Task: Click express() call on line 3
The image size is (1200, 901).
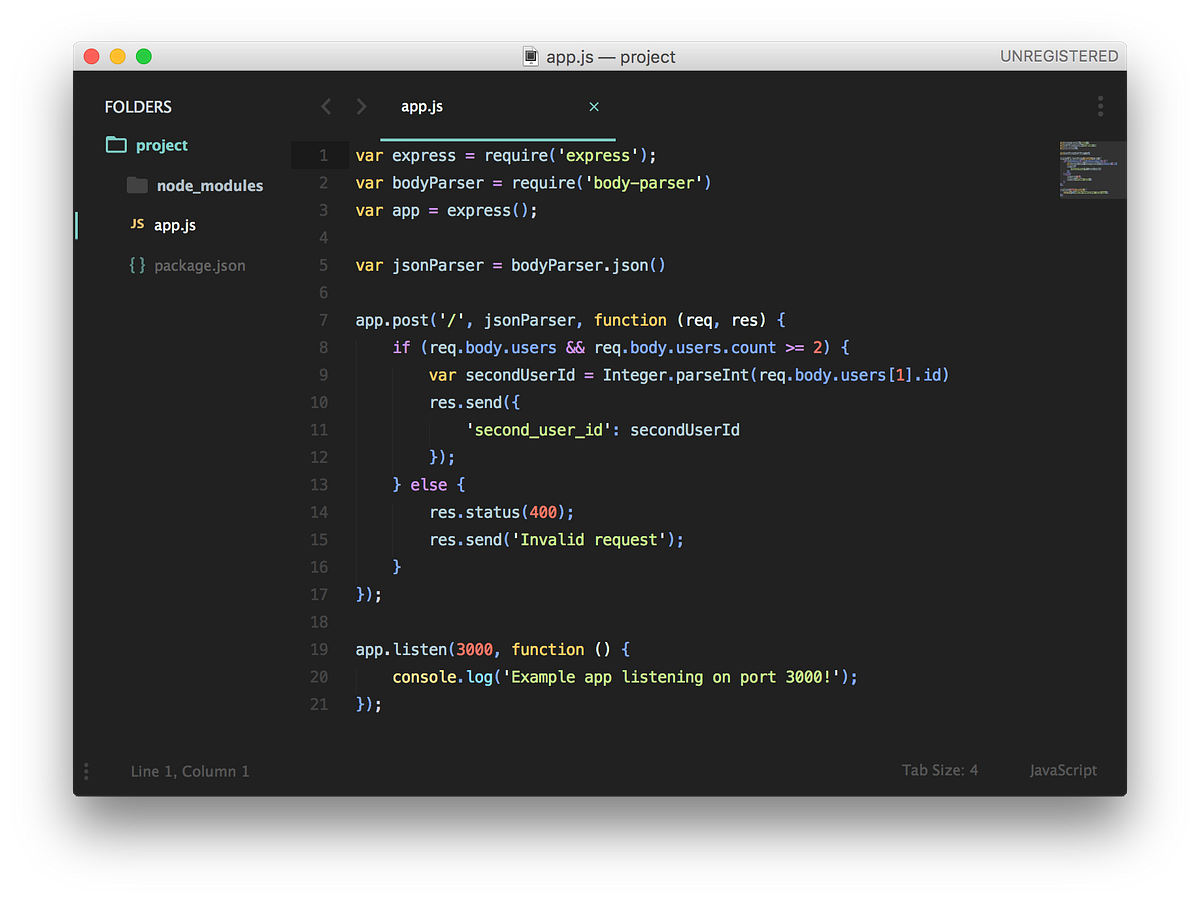Action: click(x=488, y=211)
